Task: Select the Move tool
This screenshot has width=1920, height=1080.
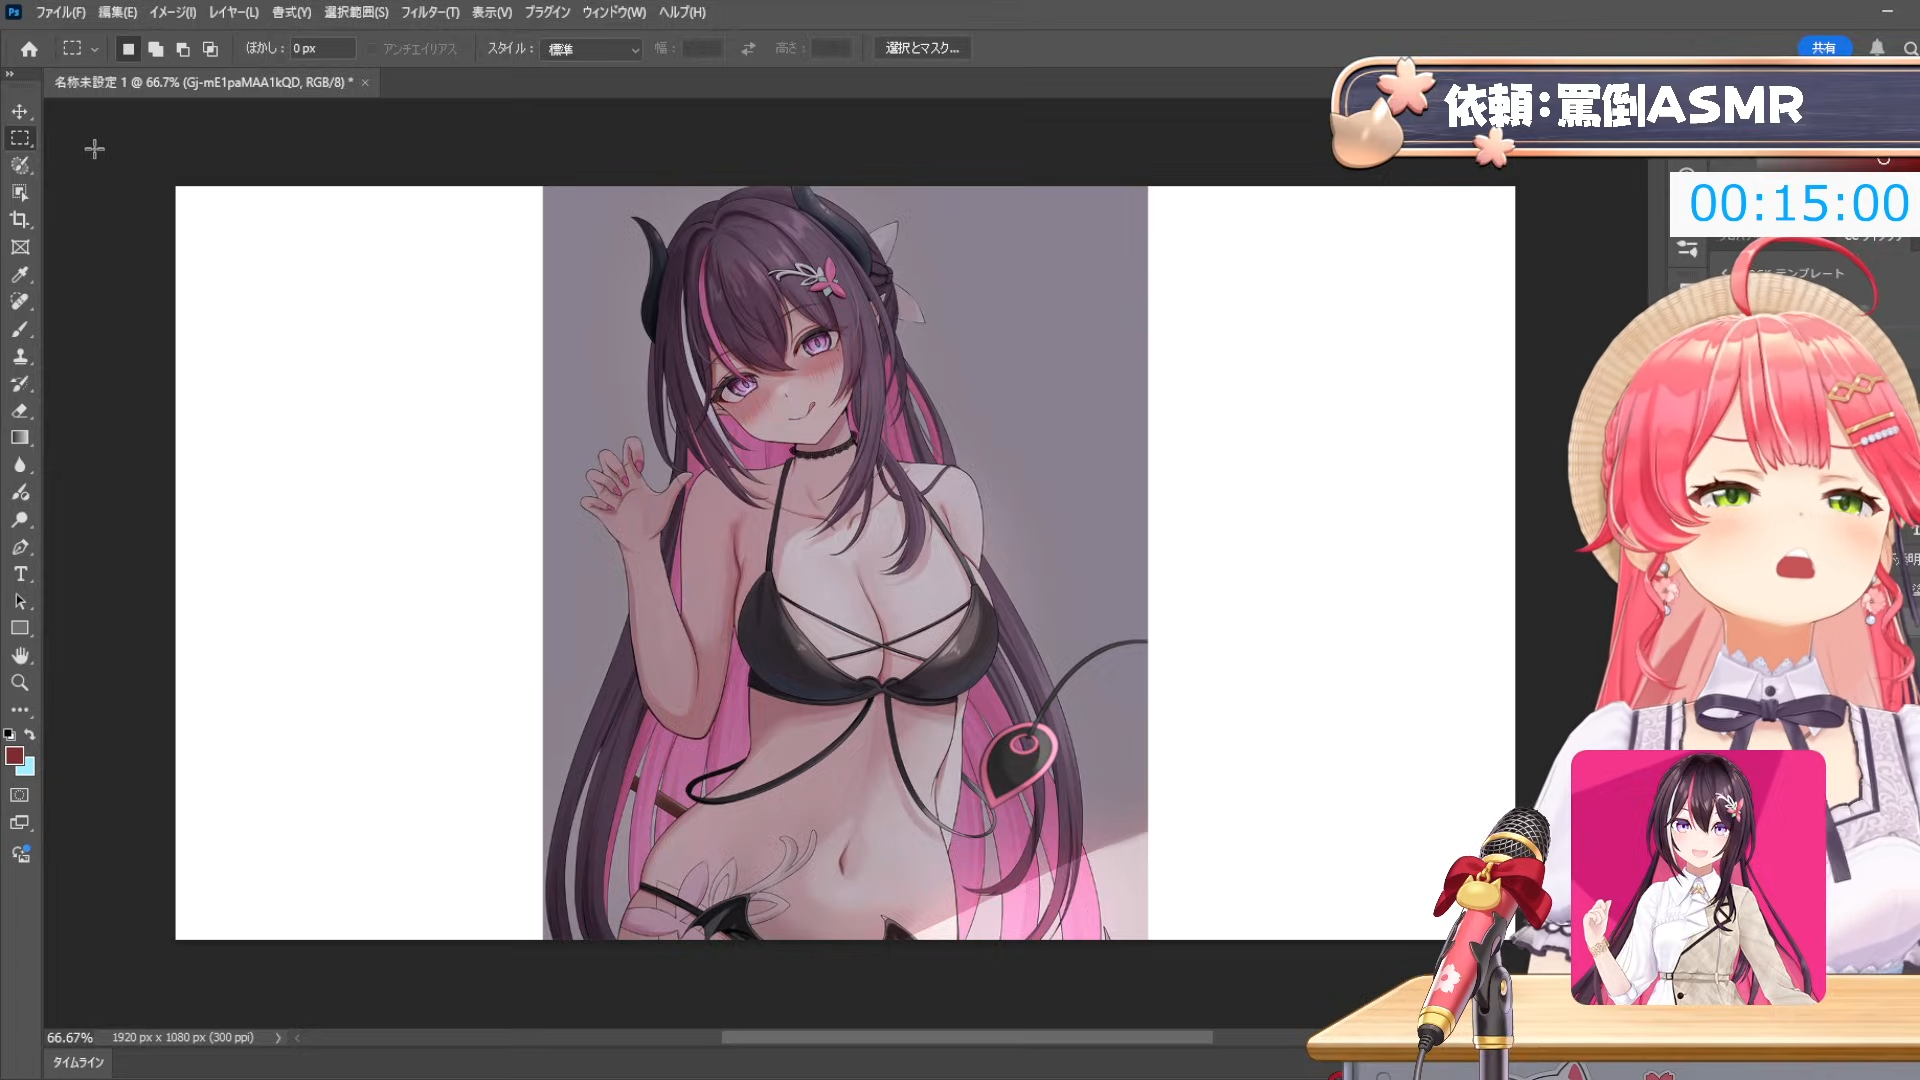Action: (x=20, y=111)
